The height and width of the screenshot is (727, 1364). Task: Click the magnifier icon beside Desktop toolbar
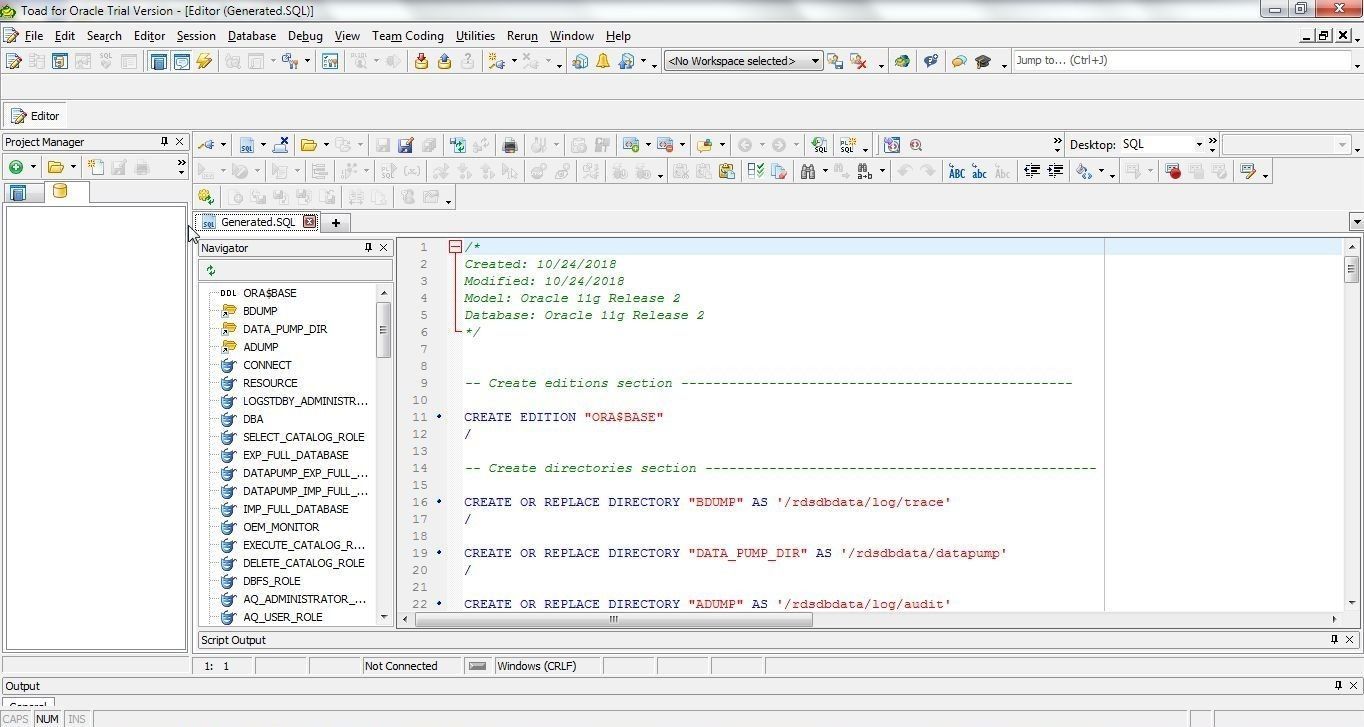[916, 145]
